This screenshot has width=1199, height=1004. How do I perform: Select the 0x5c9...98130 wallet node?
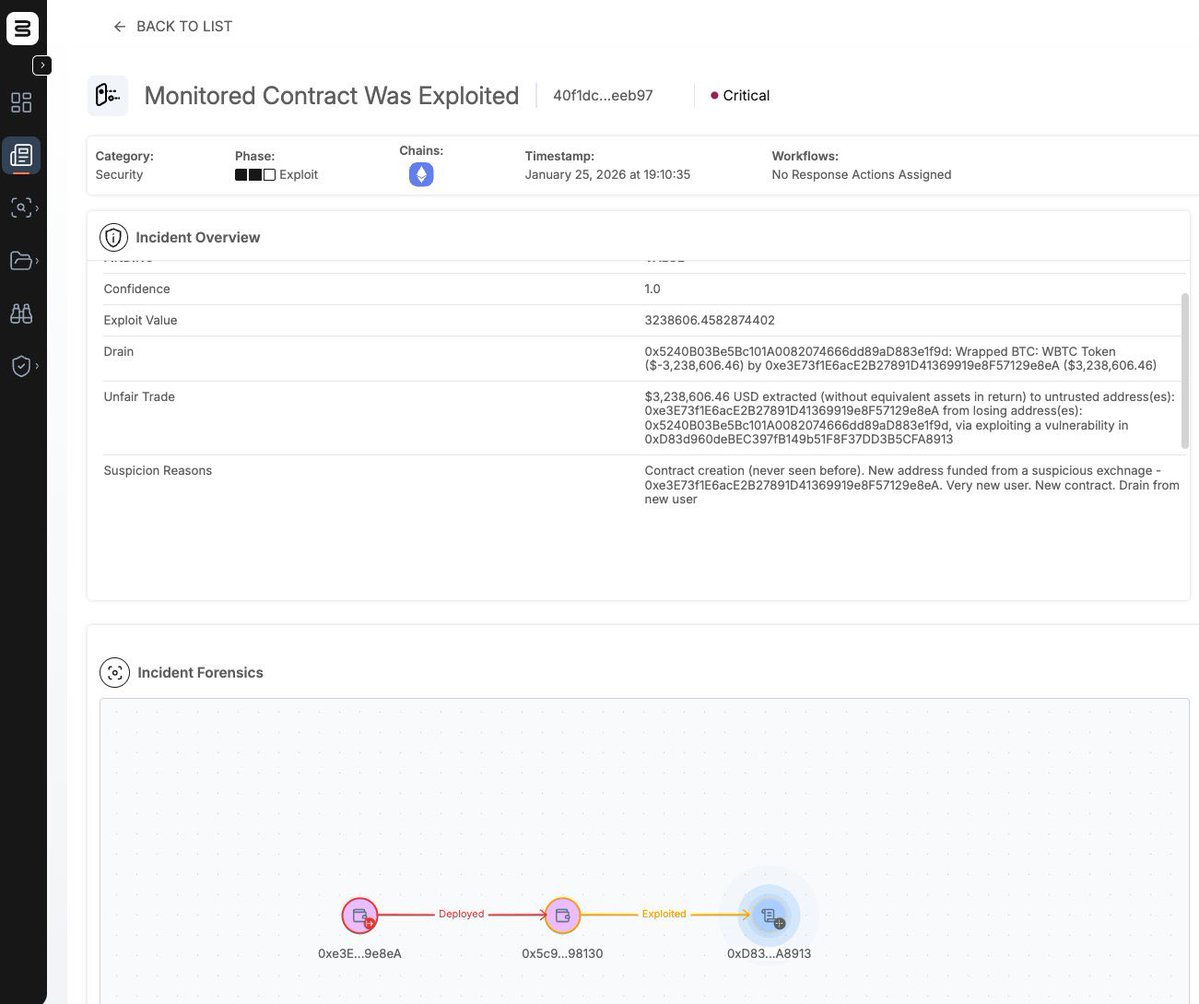563,915
